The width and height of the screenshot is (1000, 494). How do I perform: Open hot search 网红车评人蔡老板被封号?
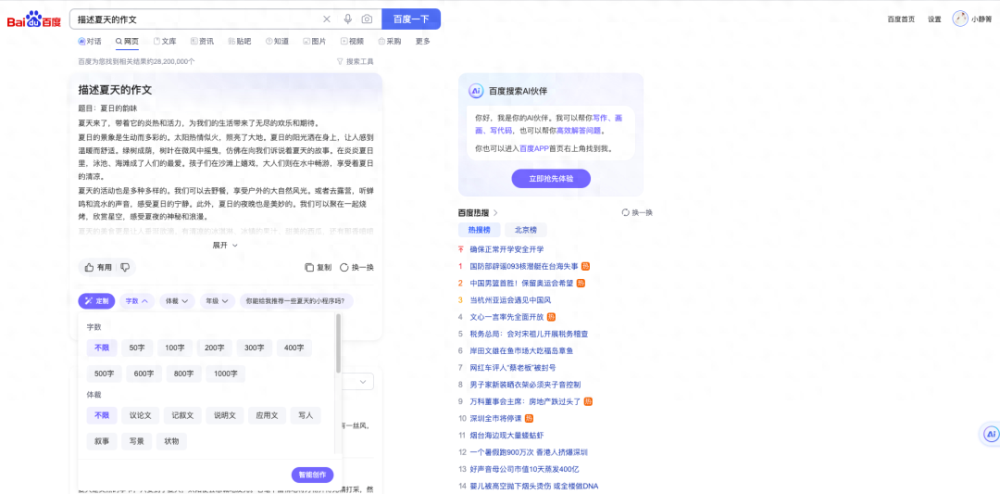[513, 368]
